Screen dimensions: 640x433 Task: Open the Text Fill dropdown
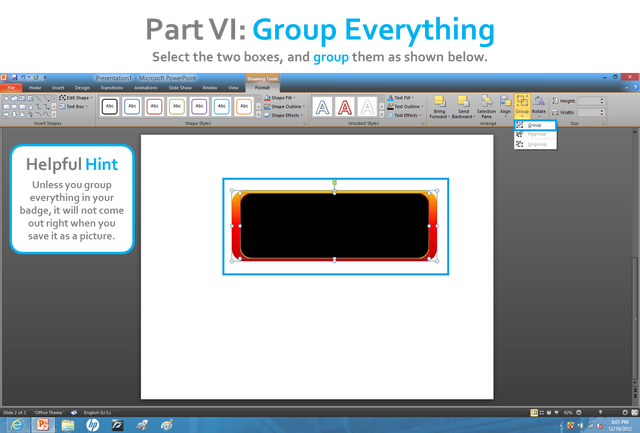[400, 98]
